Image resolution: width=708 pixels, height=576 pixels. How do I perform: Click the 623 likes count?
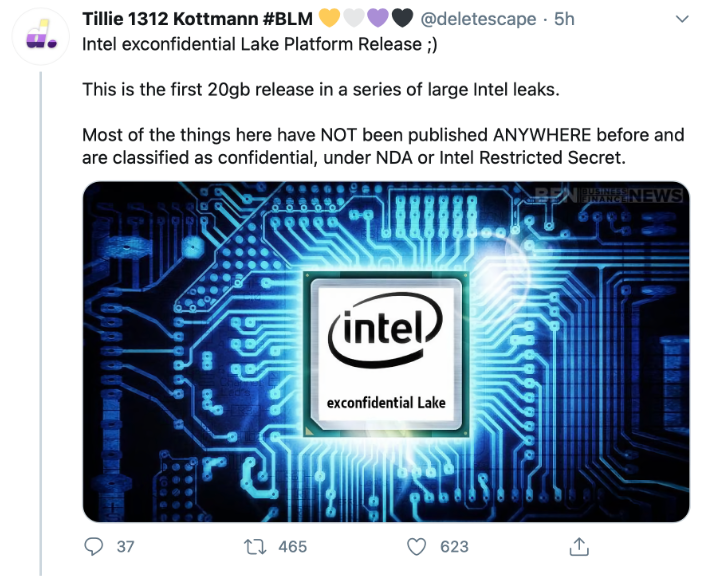coord(454,547)
